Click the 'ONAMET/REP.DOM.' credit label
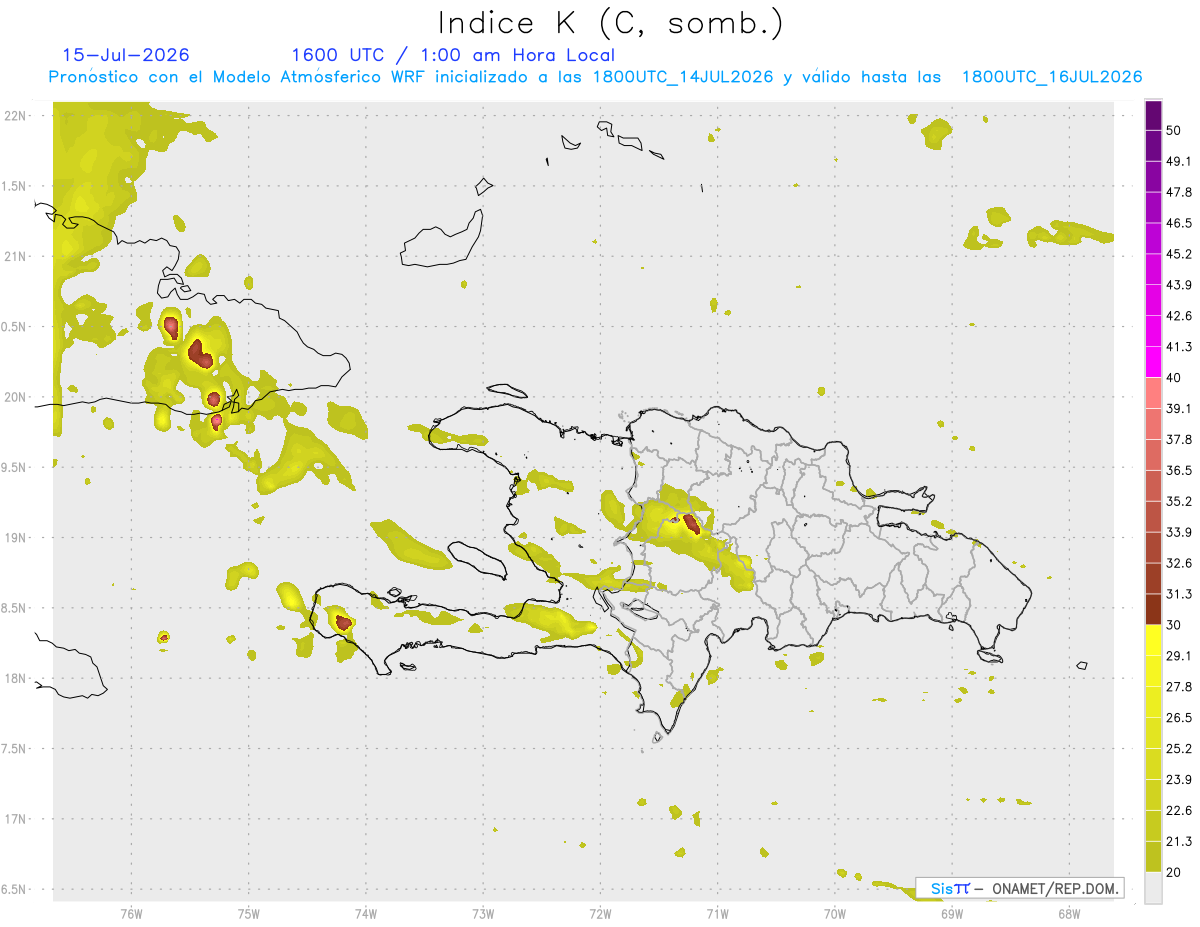 pos(1053,888)
